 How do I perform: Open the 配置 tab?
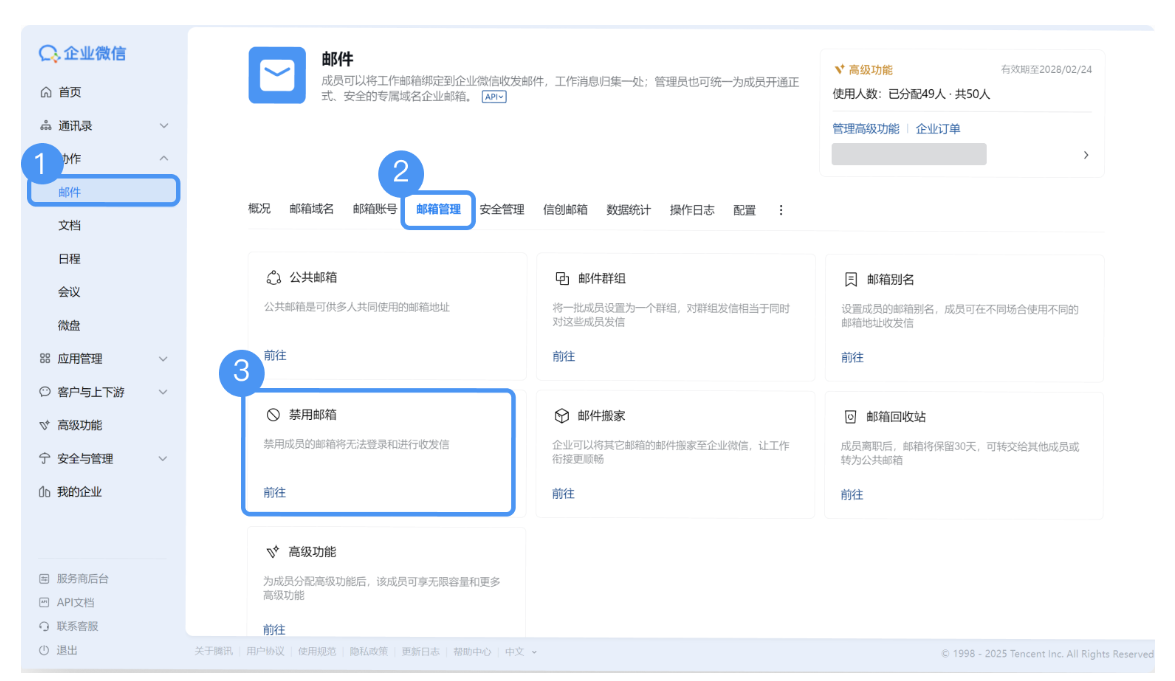pyautogui.click(x=744, y=210)
